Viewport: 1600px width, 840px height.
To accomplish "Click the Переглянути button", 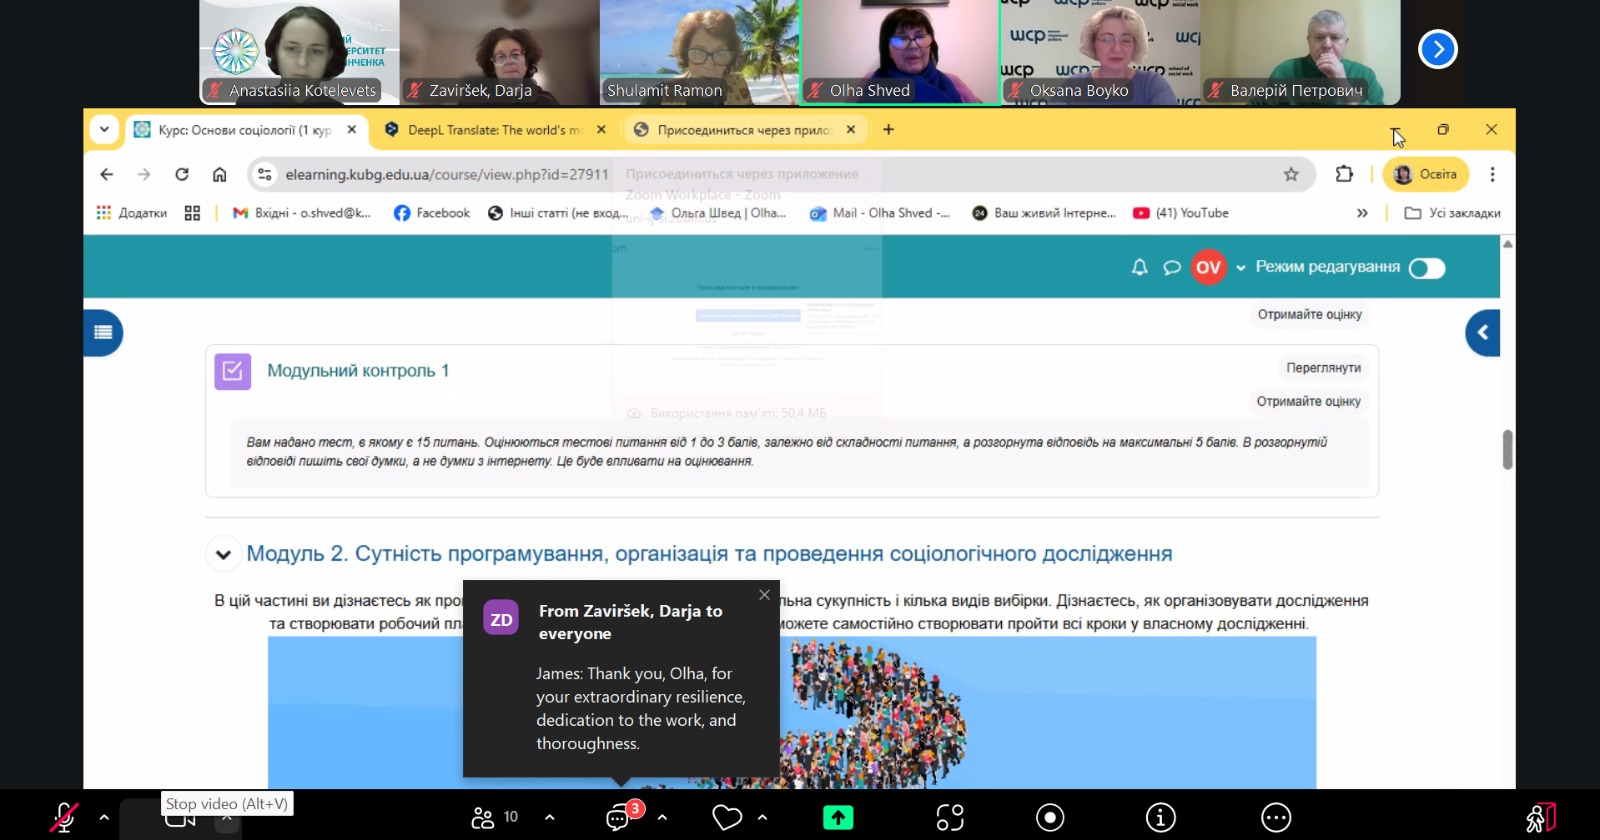I will 1322,368.
